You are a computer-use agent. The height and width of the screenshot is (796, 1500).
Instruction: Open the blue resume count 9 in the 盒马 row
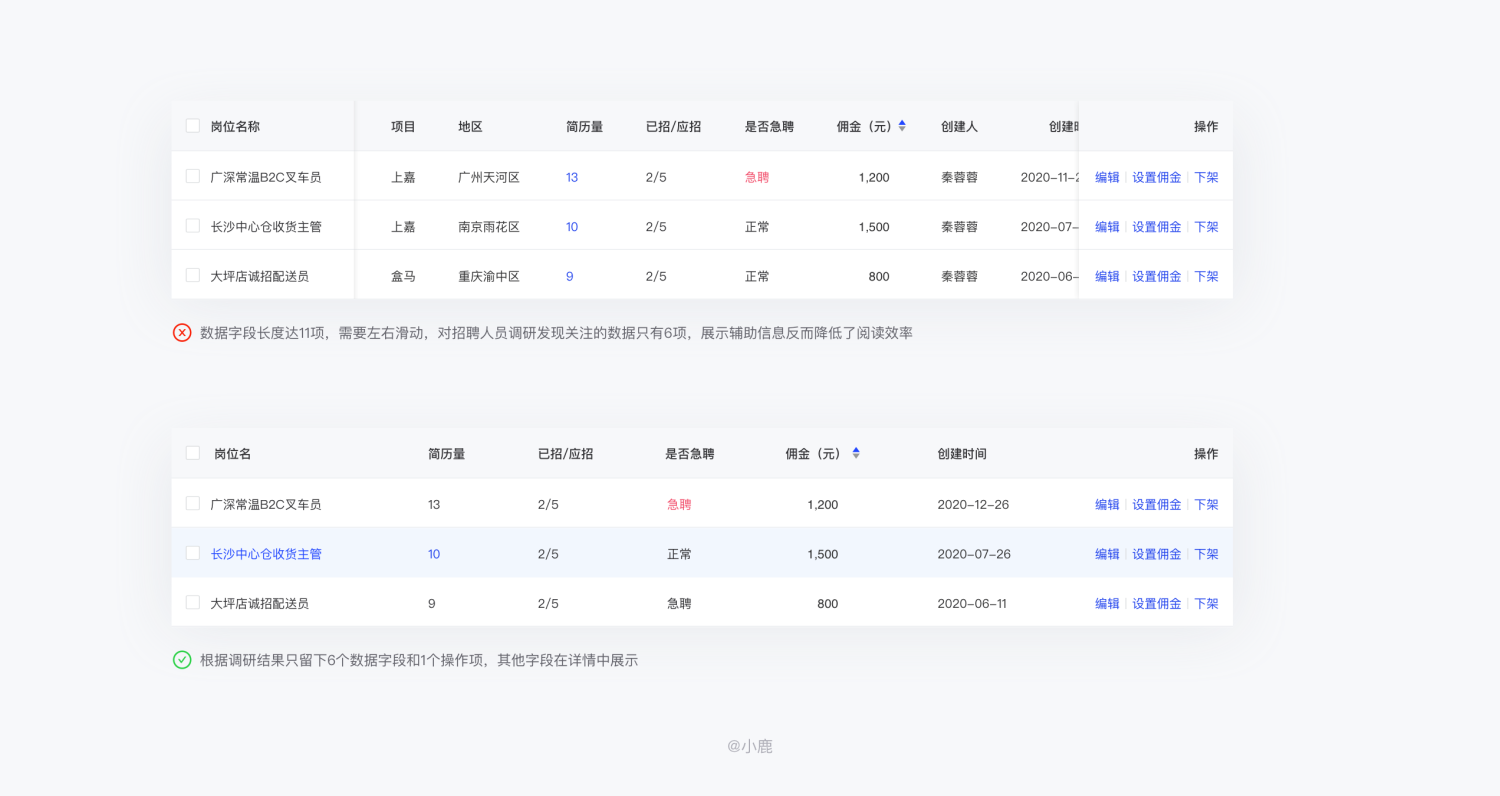(570, 276)
